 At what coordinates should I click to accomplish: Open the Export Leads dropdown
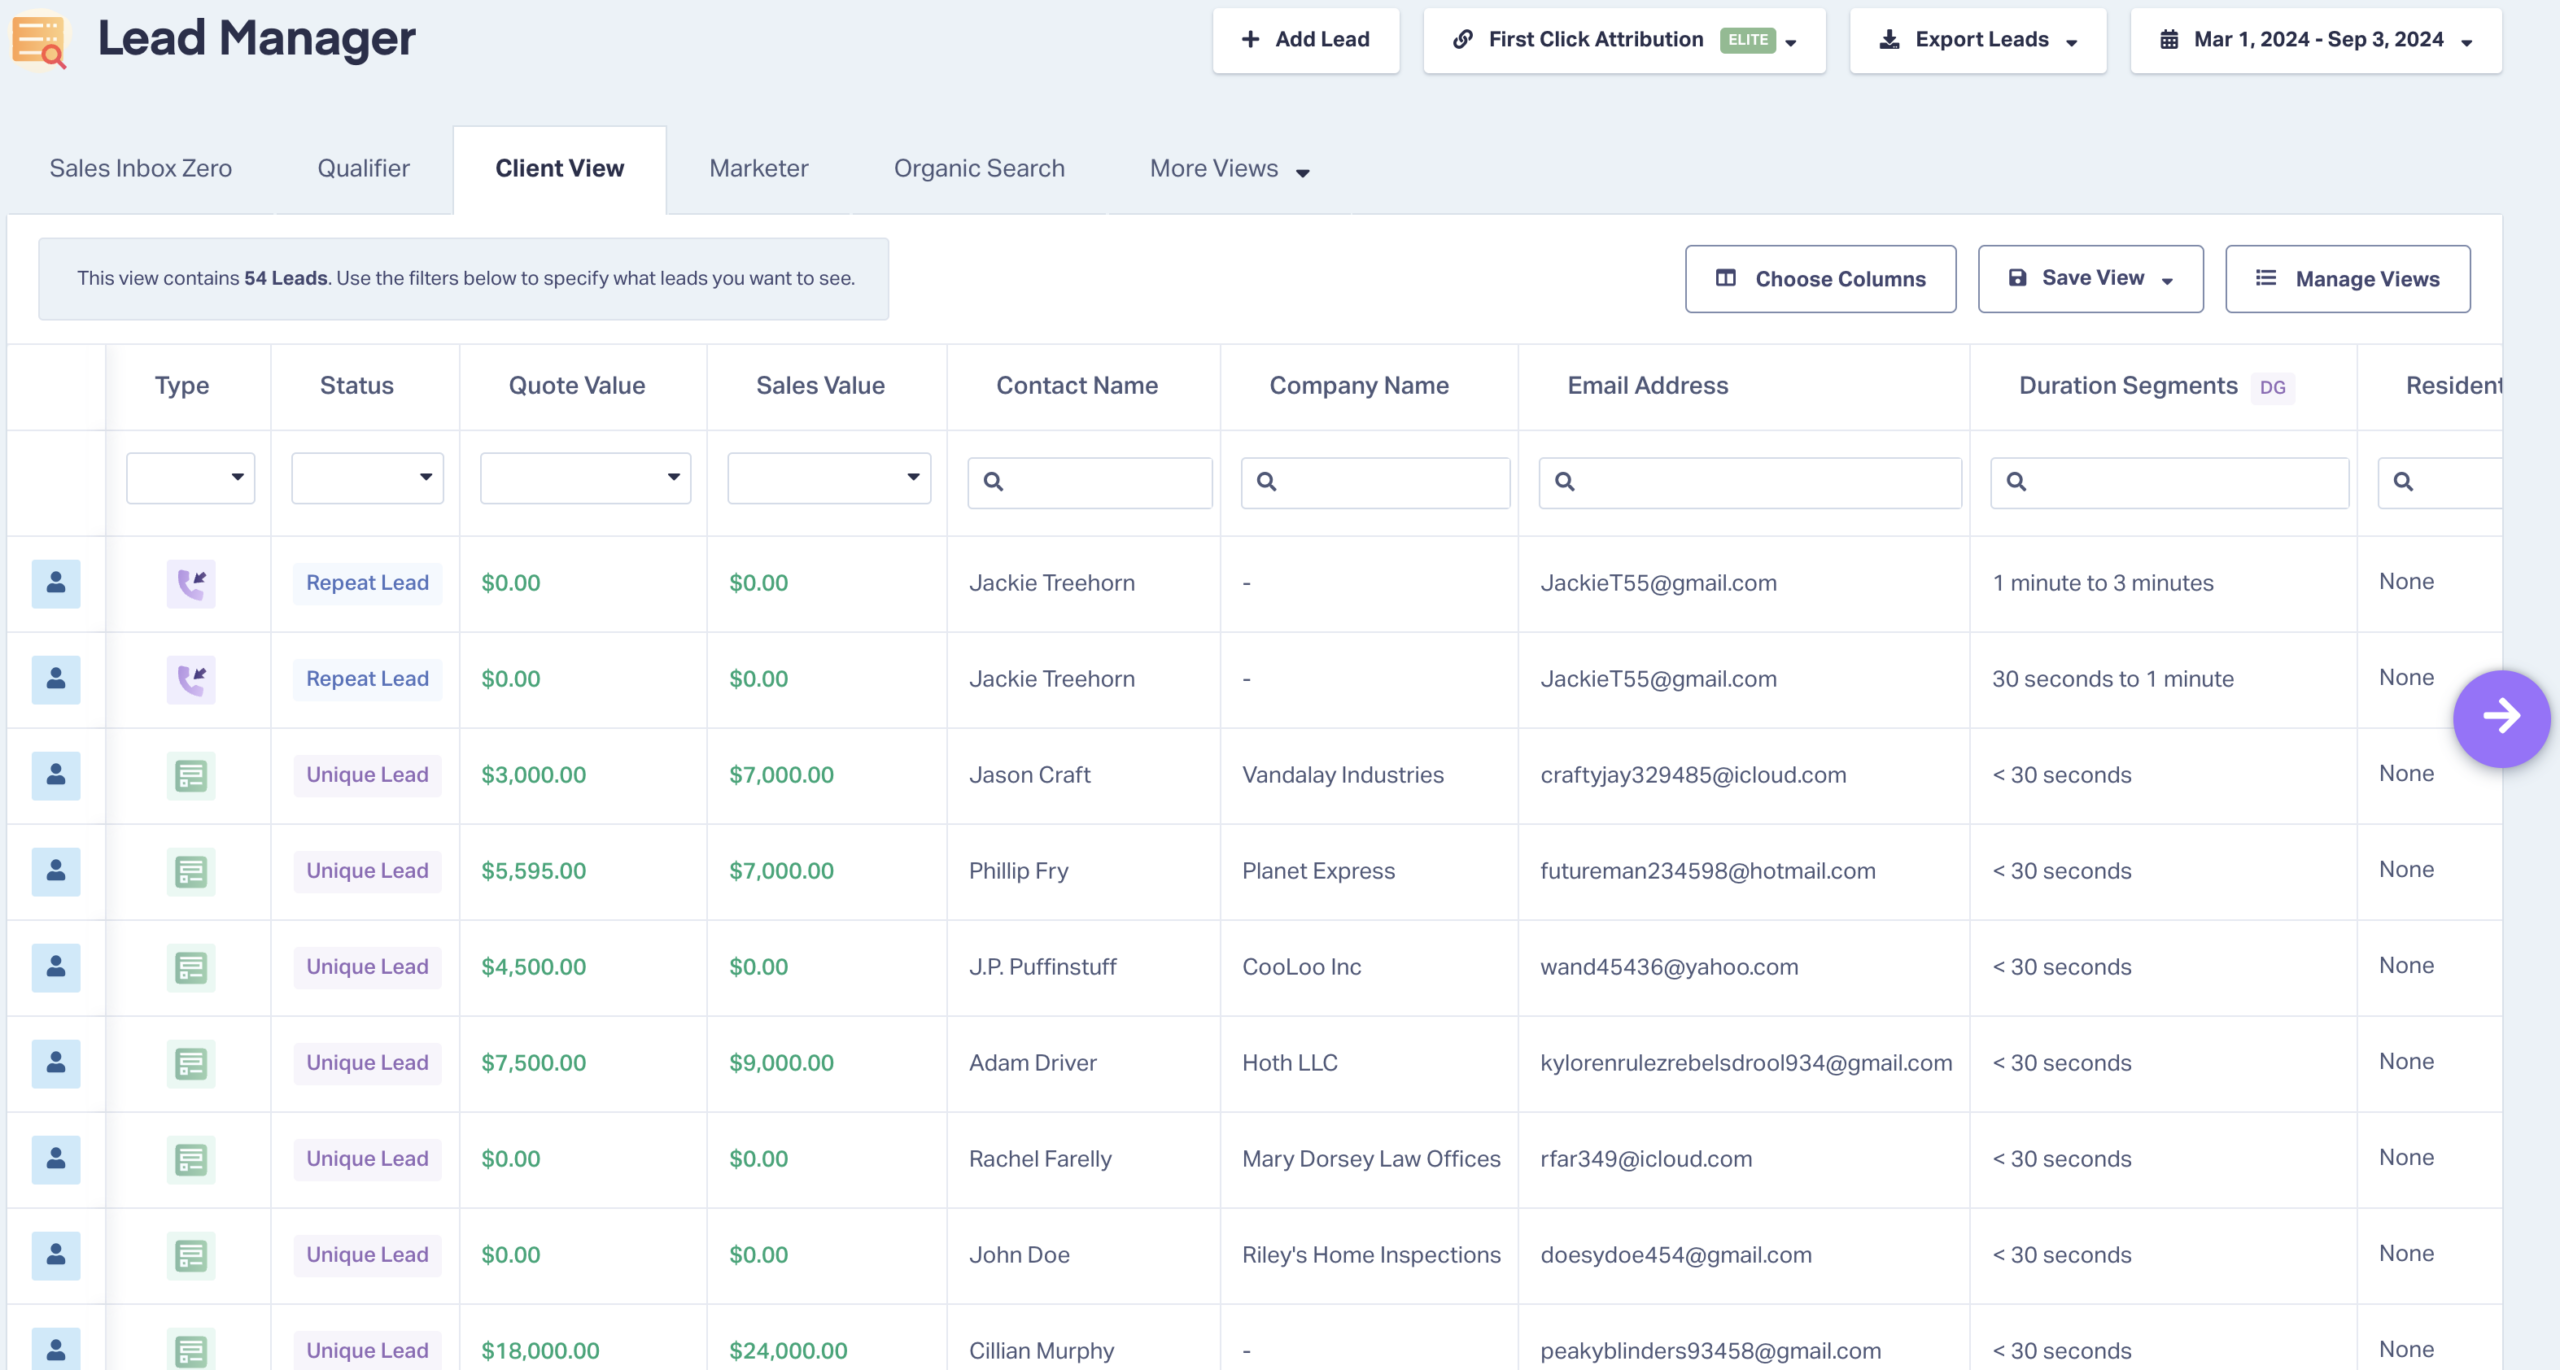click(x=1977, y=40)
